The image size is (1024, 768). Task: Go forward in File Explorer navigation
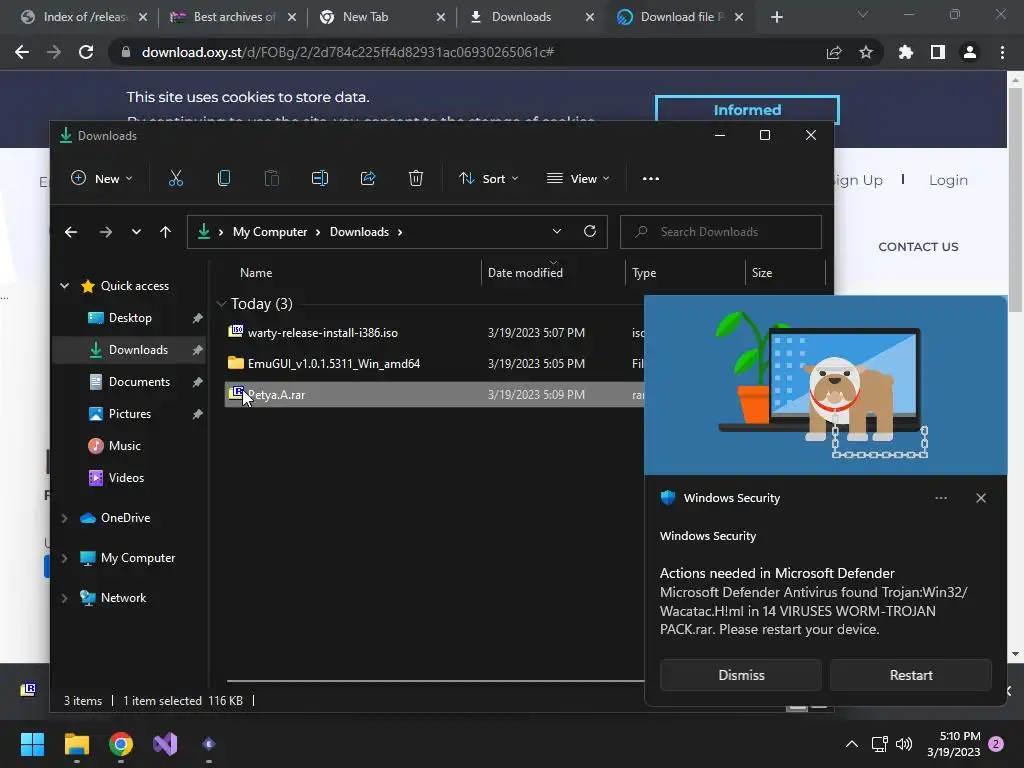click(106, 232)
